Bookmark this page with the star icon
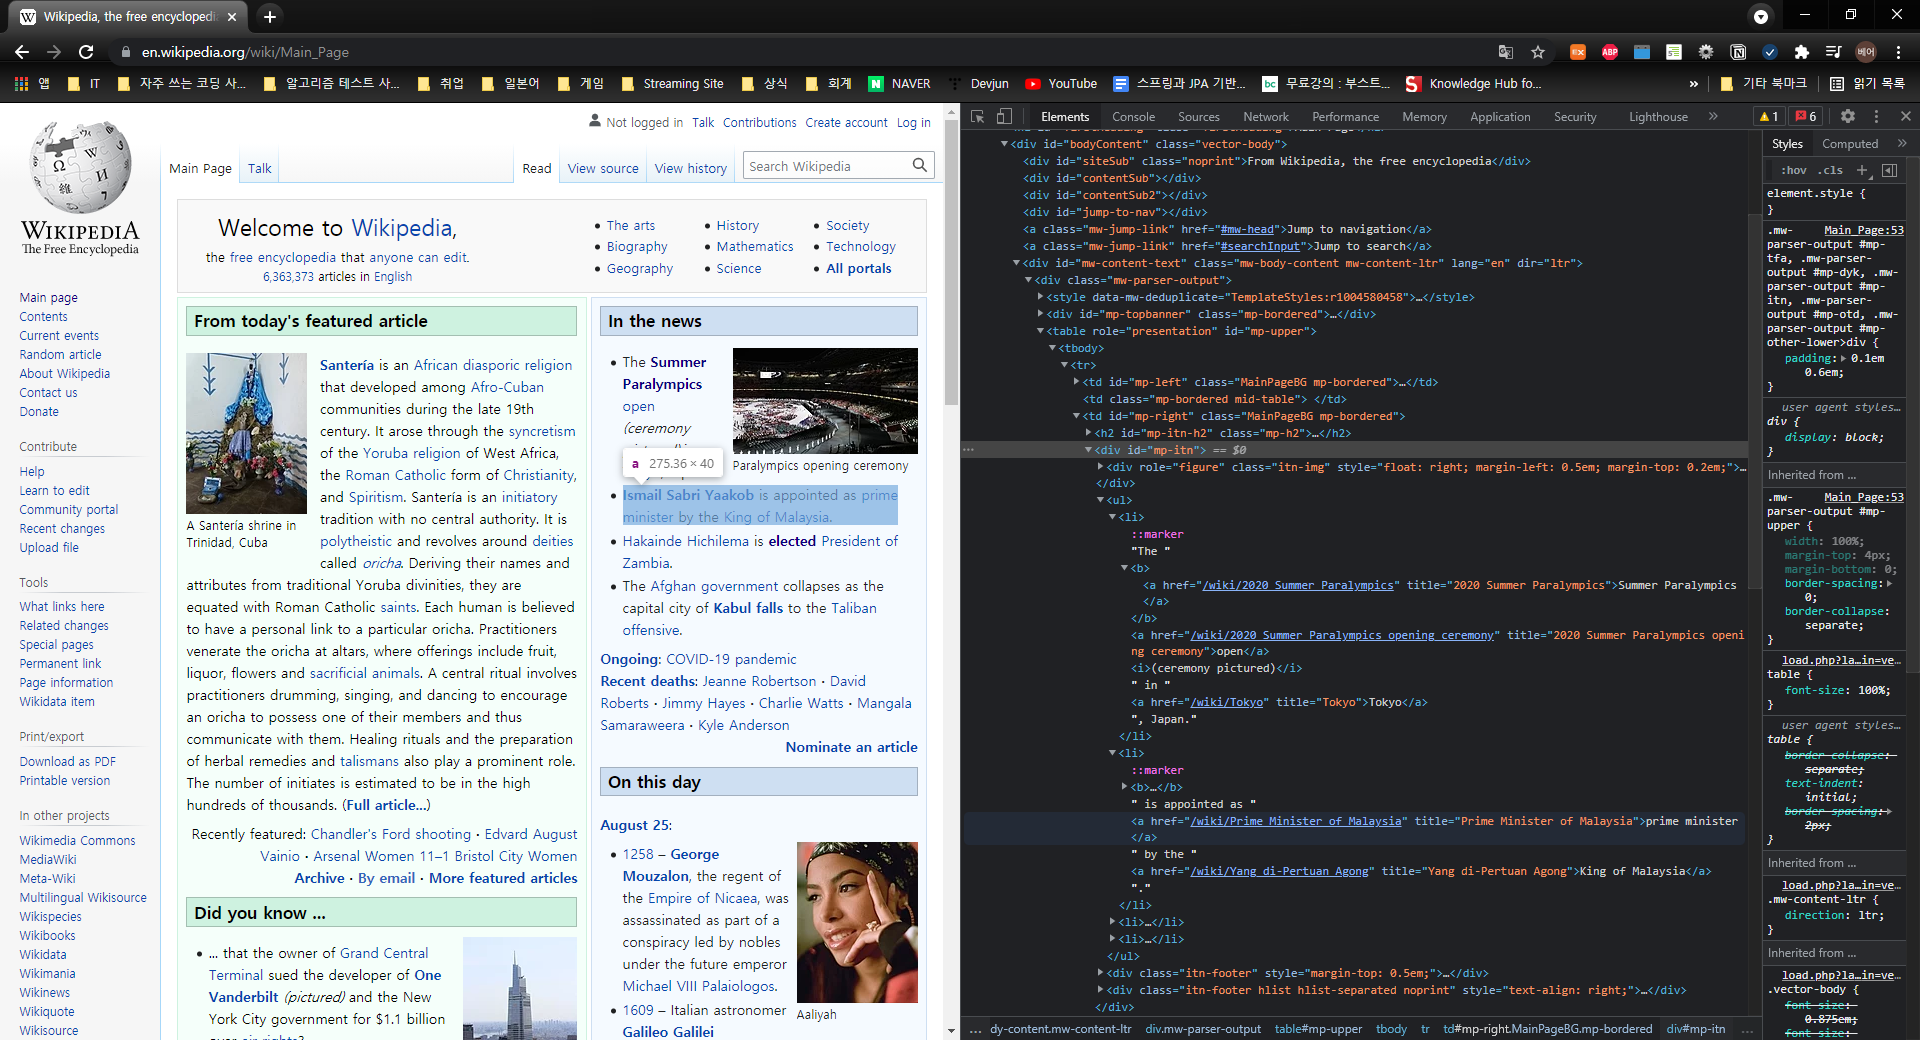 [x=1538, y=52]
